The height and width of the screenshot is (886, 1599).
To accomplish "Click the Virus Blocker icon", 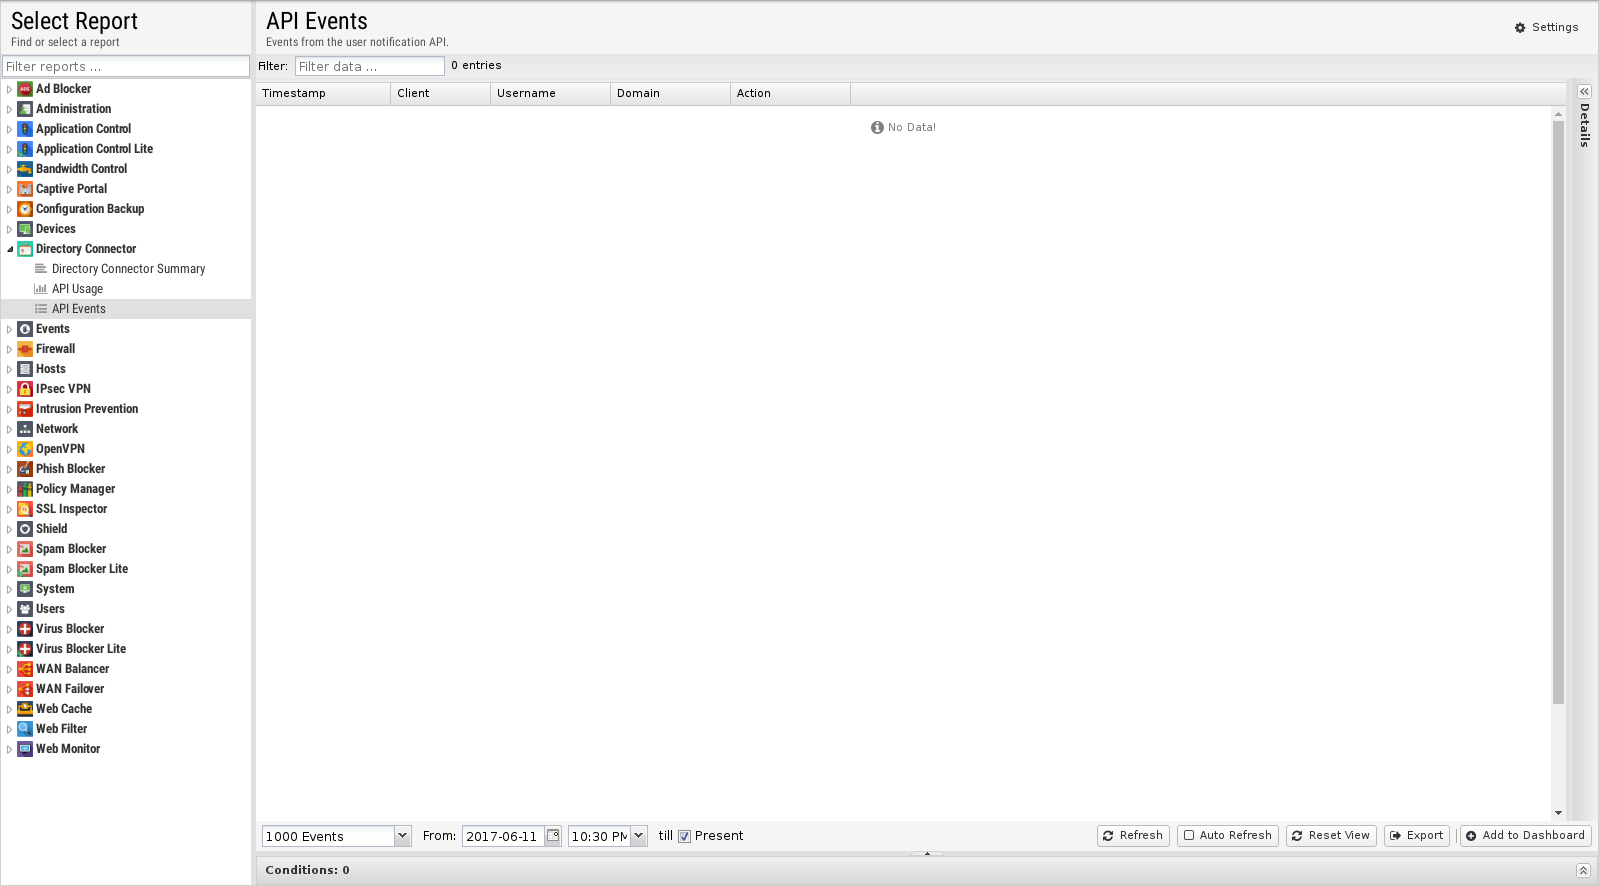I will [x=25, y=629].
